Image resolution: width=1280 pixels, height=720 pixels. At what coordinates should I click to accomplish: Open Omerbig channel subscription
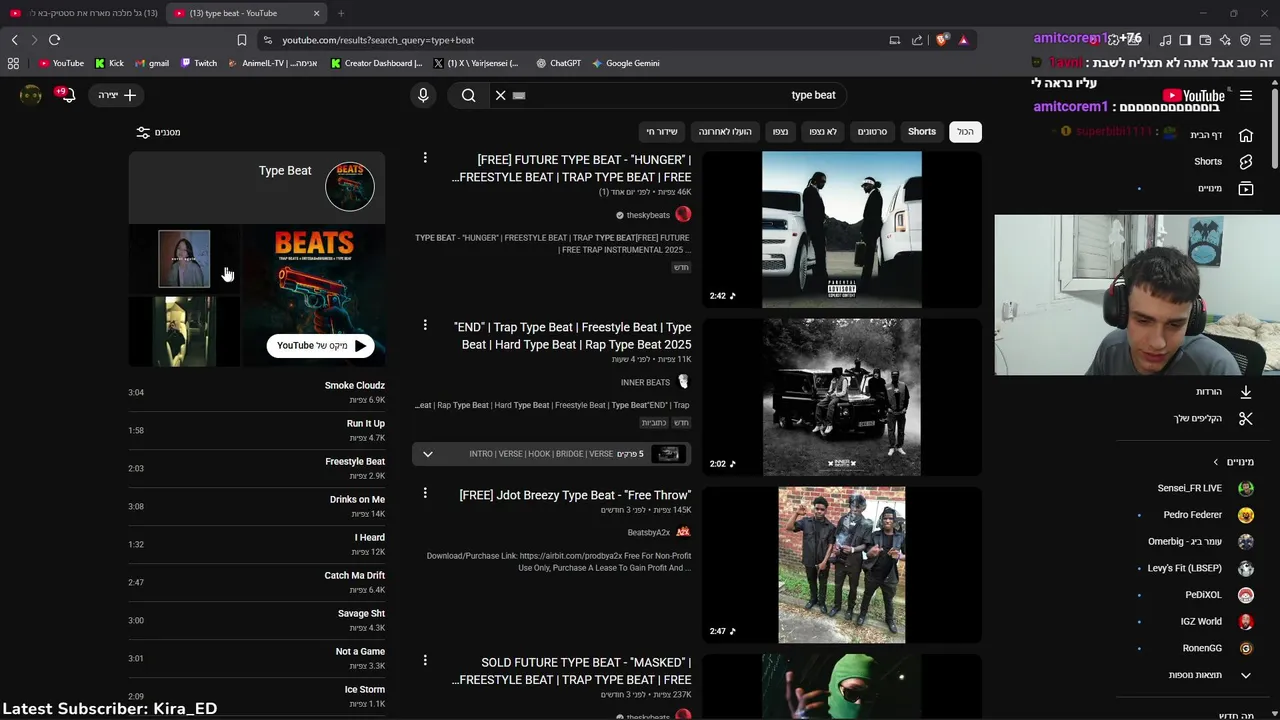[1199, 542]
